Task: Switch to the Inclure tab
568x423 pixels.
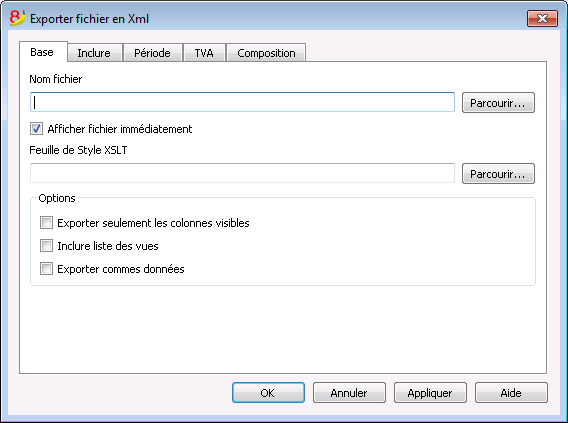Action: (94, 53)
